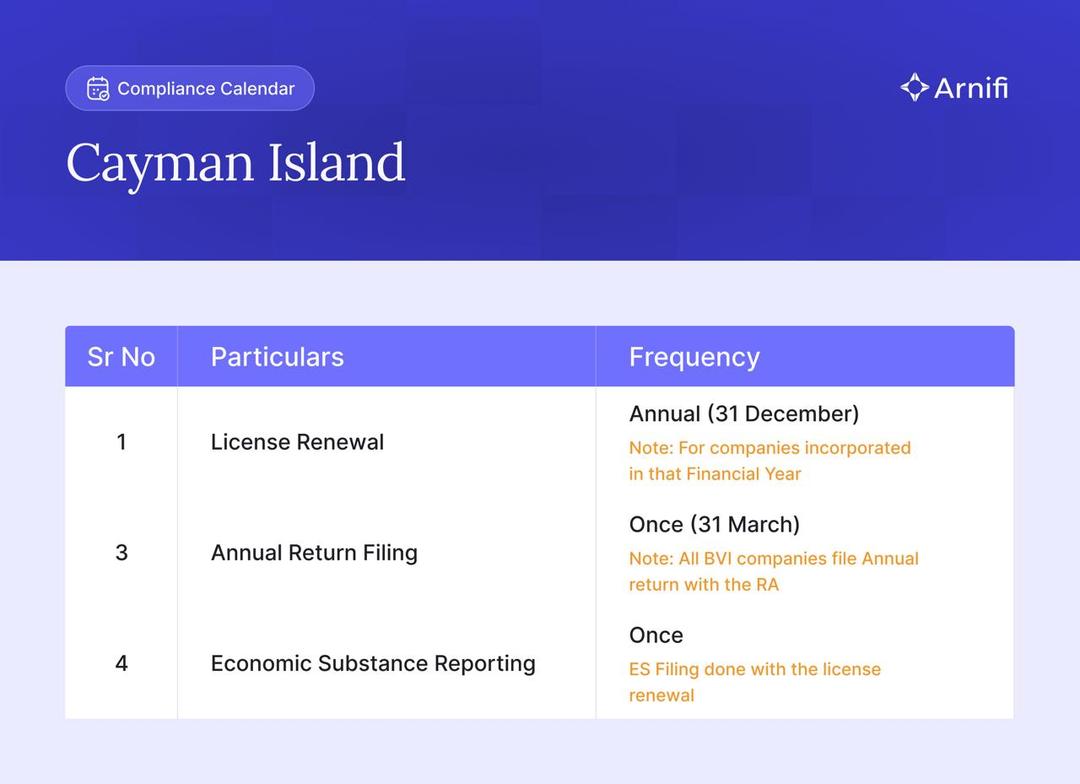Click the Once (31 March) frequency text
Screen dimensions: 1080x784
(x=714, y=525)
